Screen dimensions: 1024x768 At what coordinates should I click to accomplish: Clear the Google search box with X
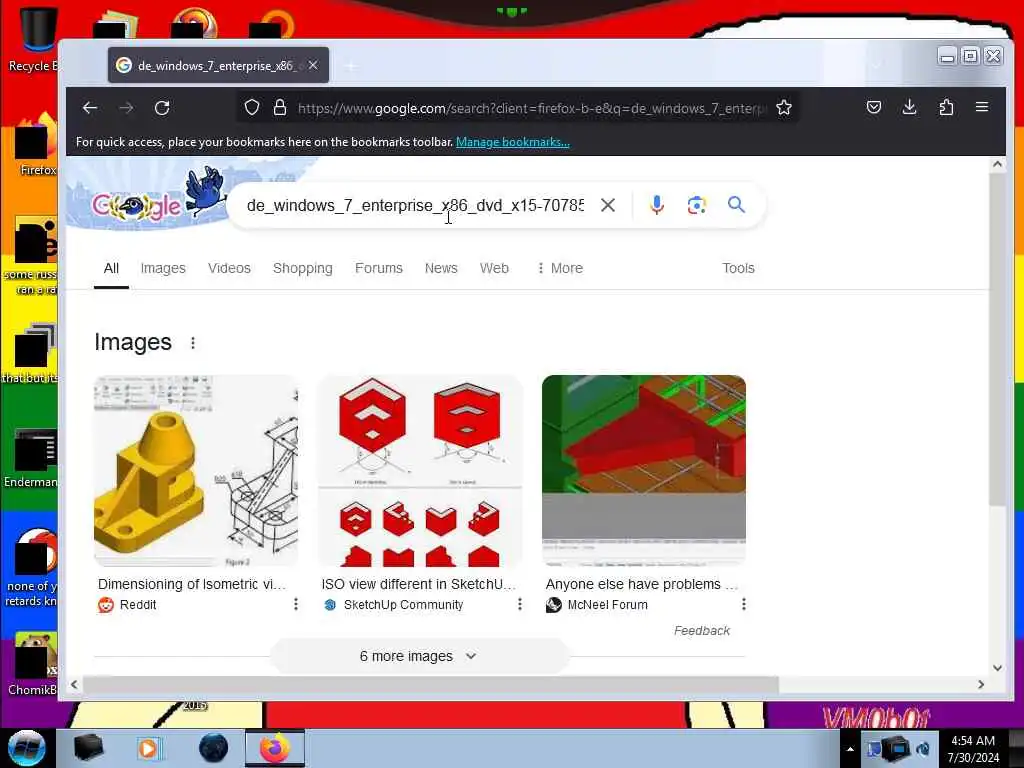(x=607, y=205)
